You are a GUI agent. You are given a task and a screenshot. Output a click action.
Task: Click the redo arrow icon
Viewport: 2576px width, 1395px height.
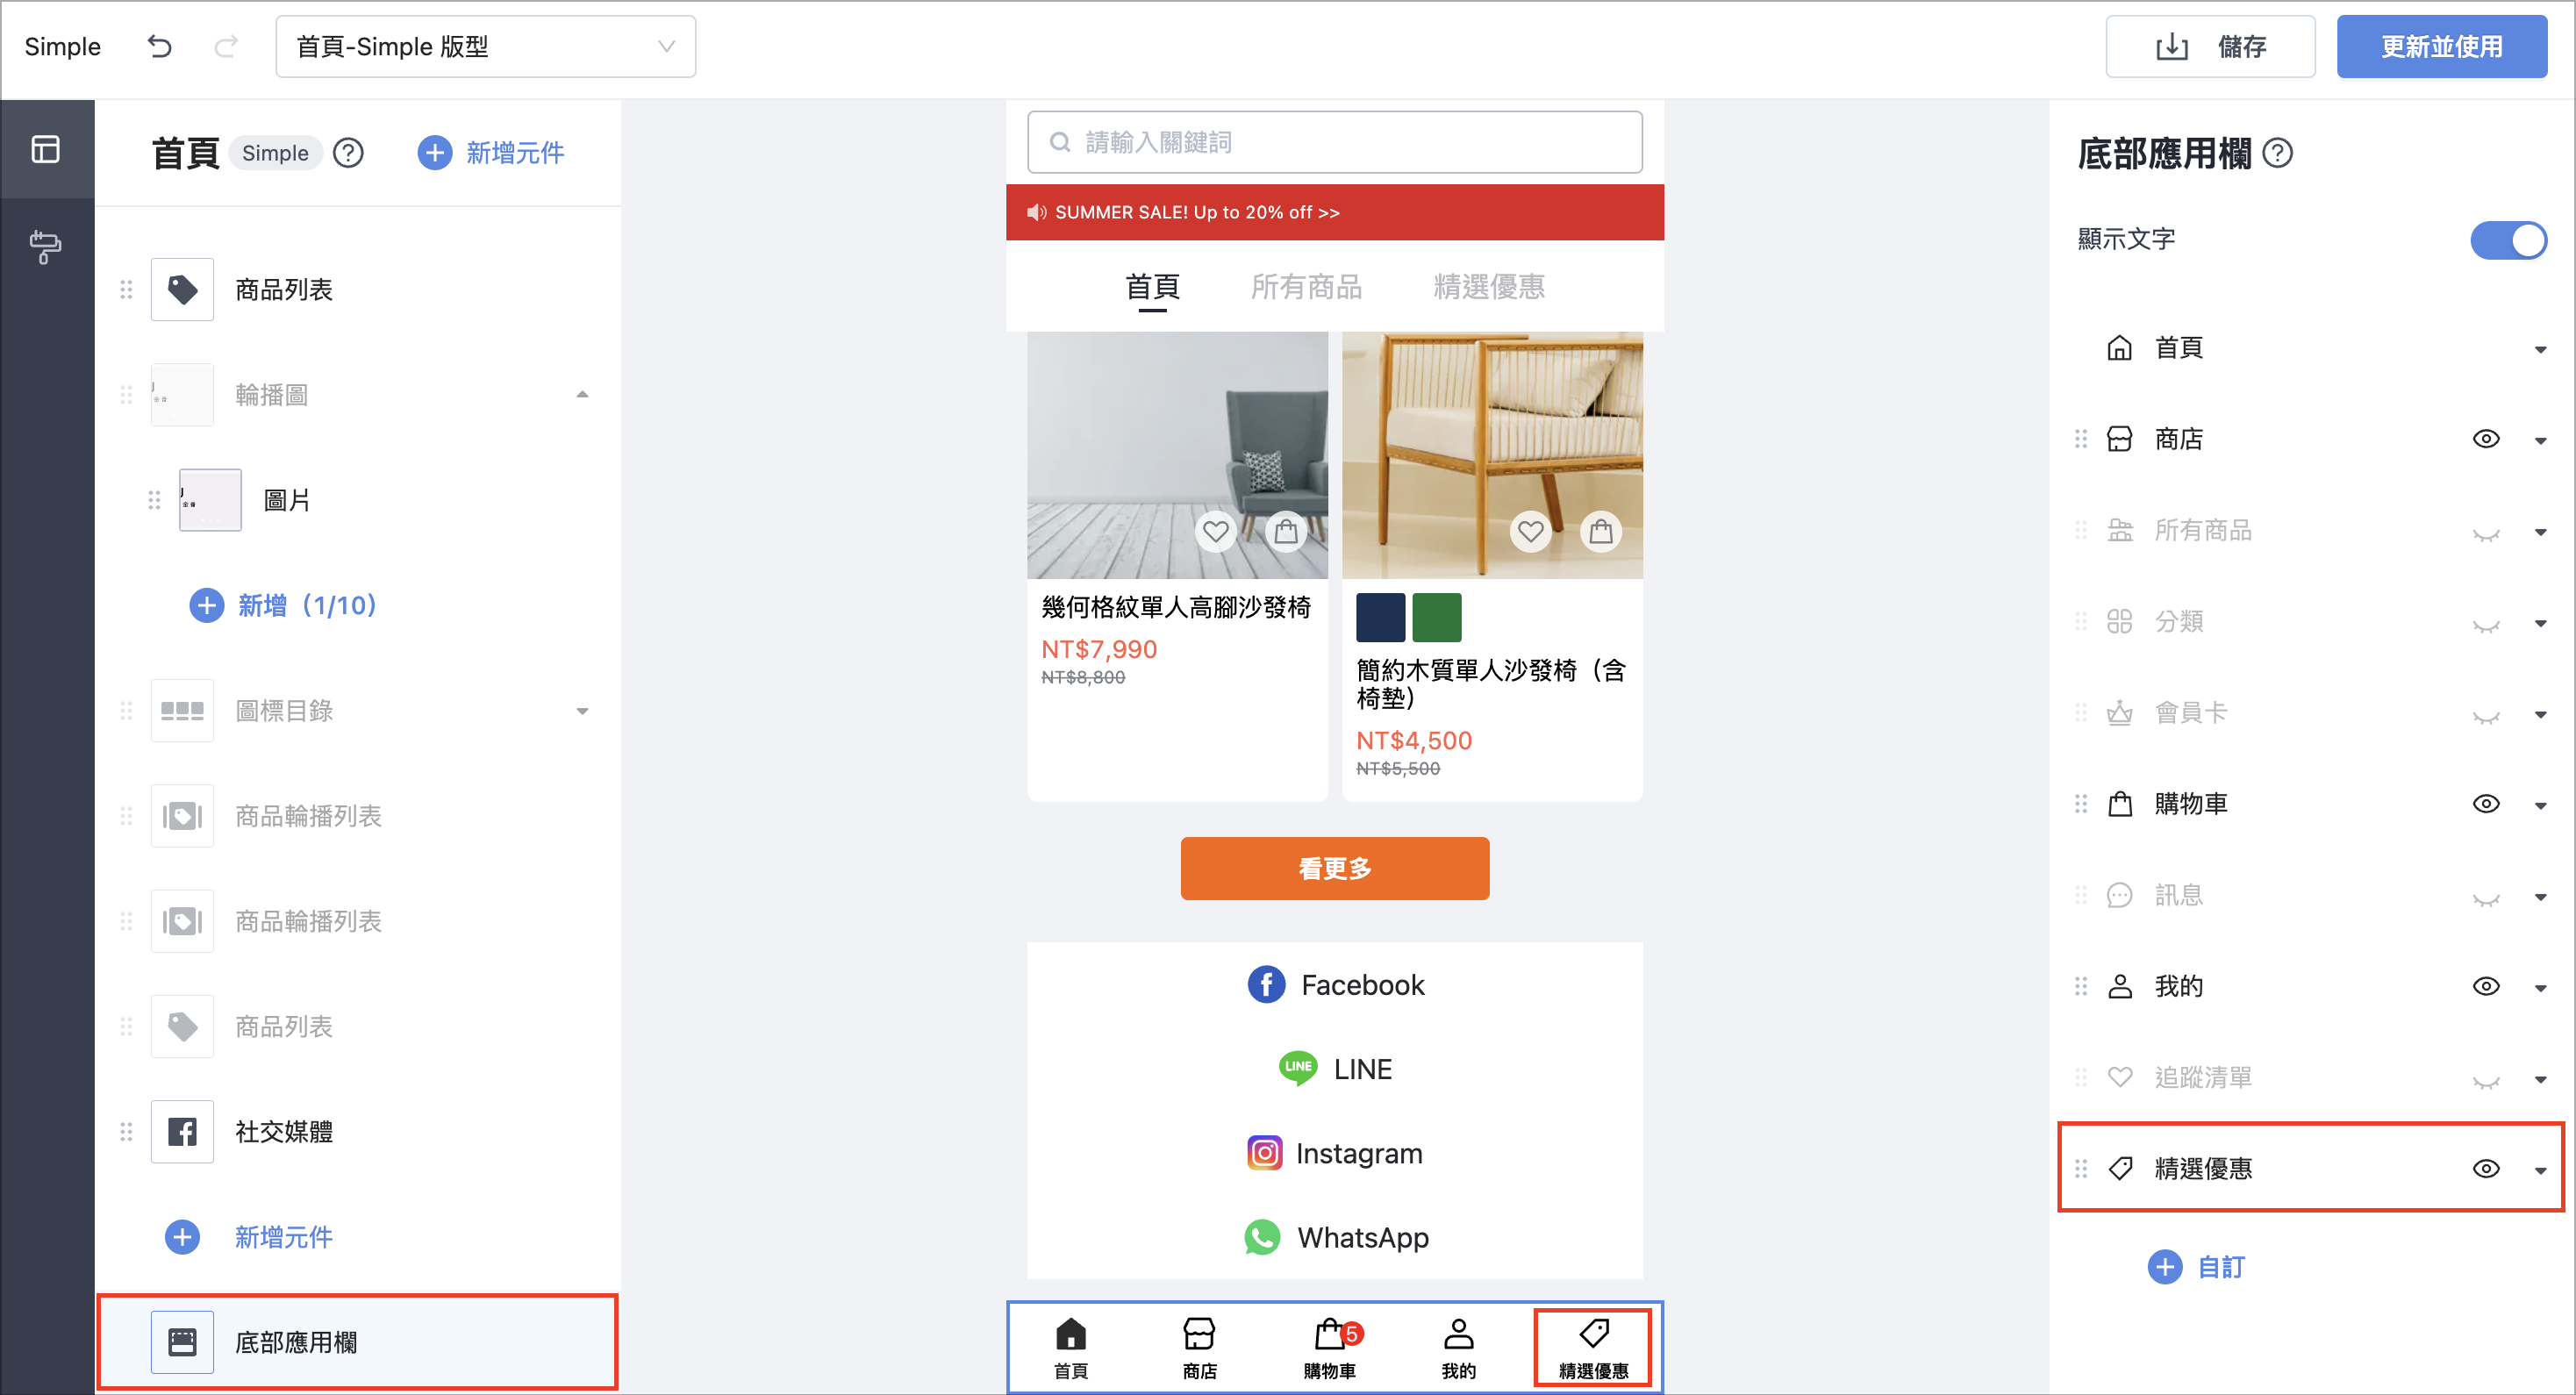coord(227,46)
